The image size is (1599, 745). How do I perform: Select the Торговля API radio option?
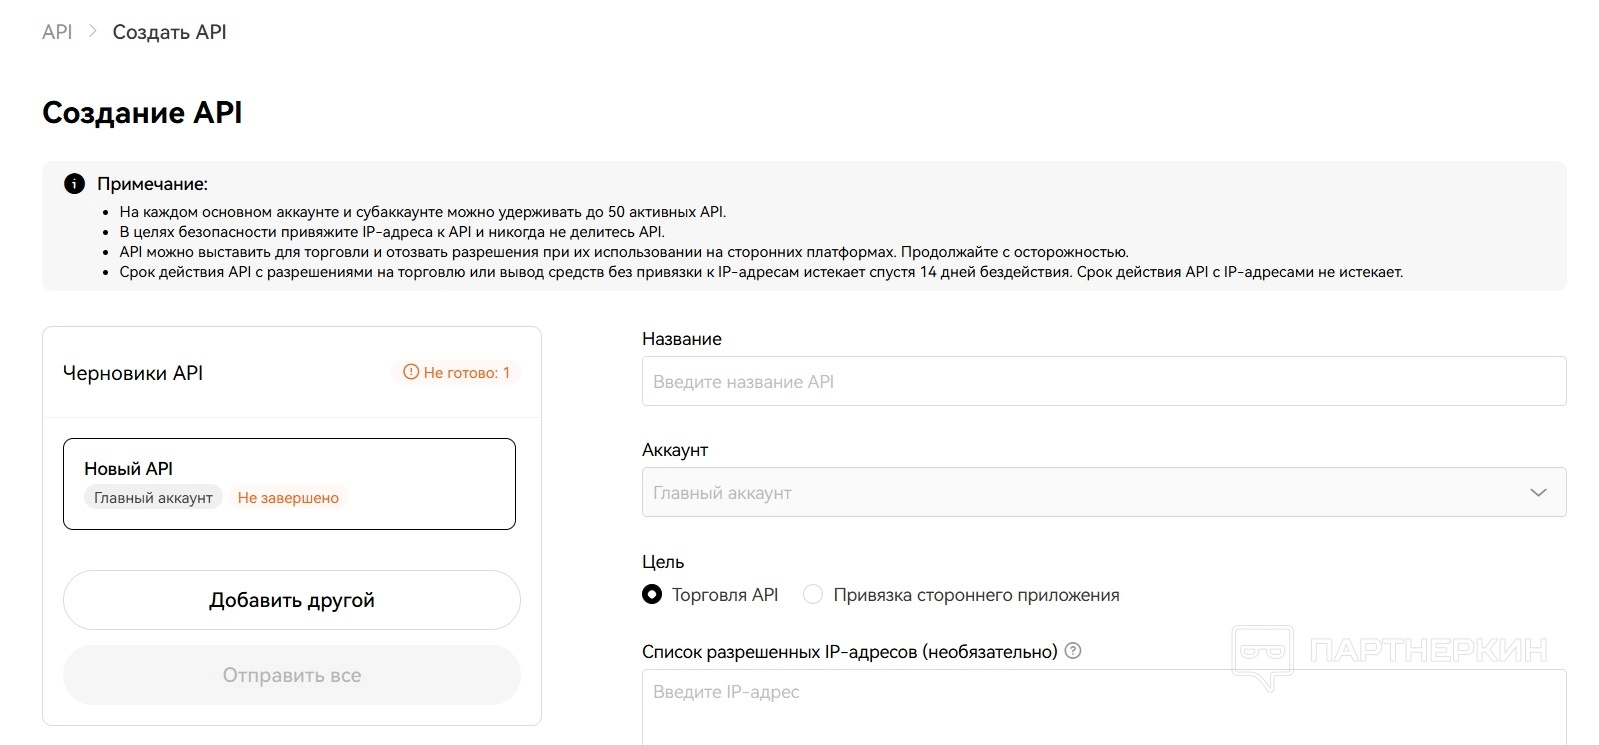coord(652,595)
